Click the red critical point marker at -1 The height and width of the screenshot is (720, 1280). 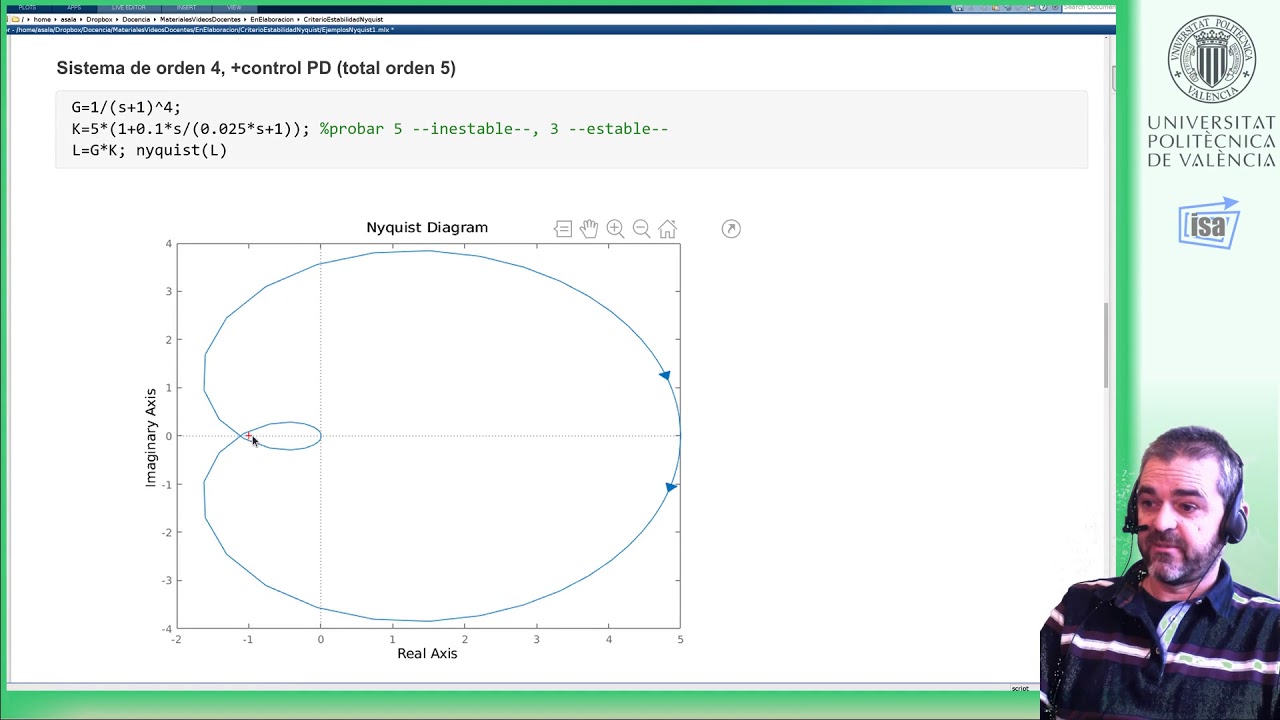click(x=248, y=436)
